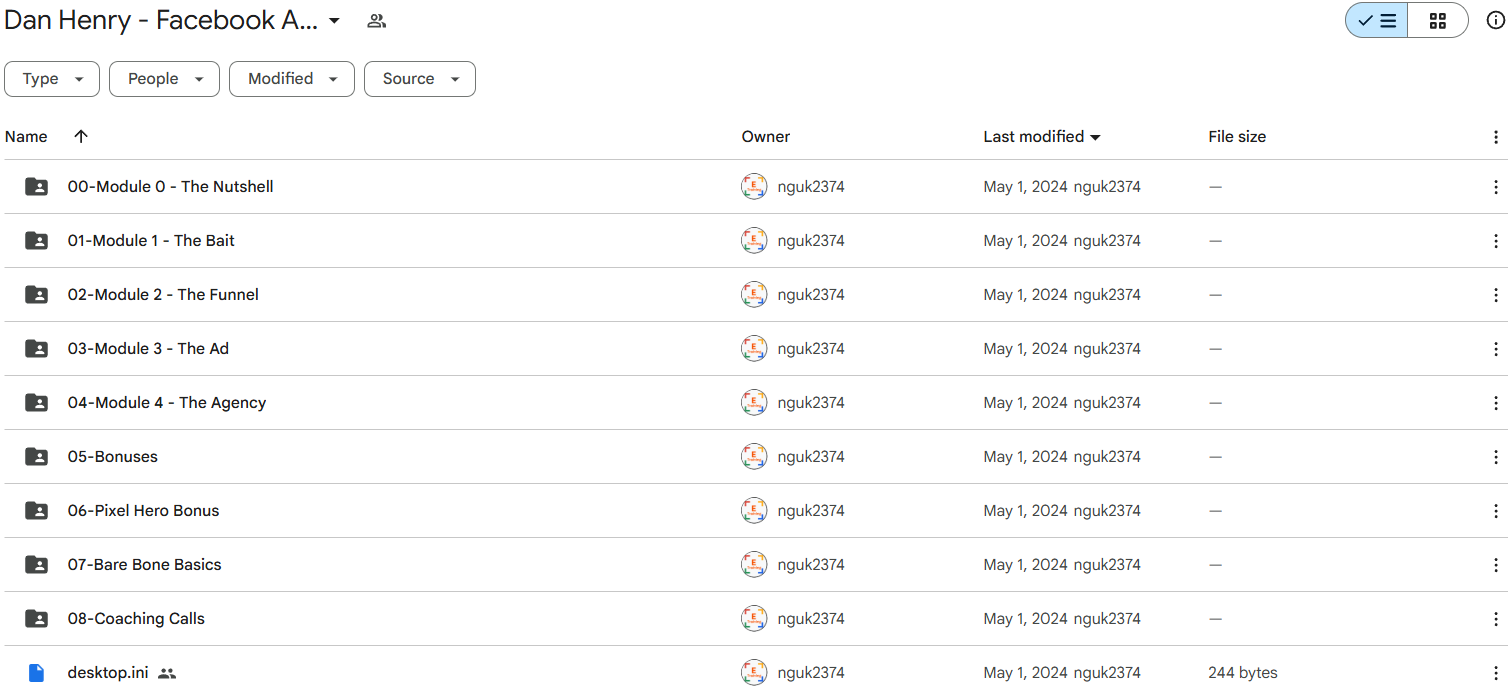Open the People filter dropdown
Image resolution: width=1508 pixels, height=688 pixels.
pyautogui.click(x=164, y=79)
